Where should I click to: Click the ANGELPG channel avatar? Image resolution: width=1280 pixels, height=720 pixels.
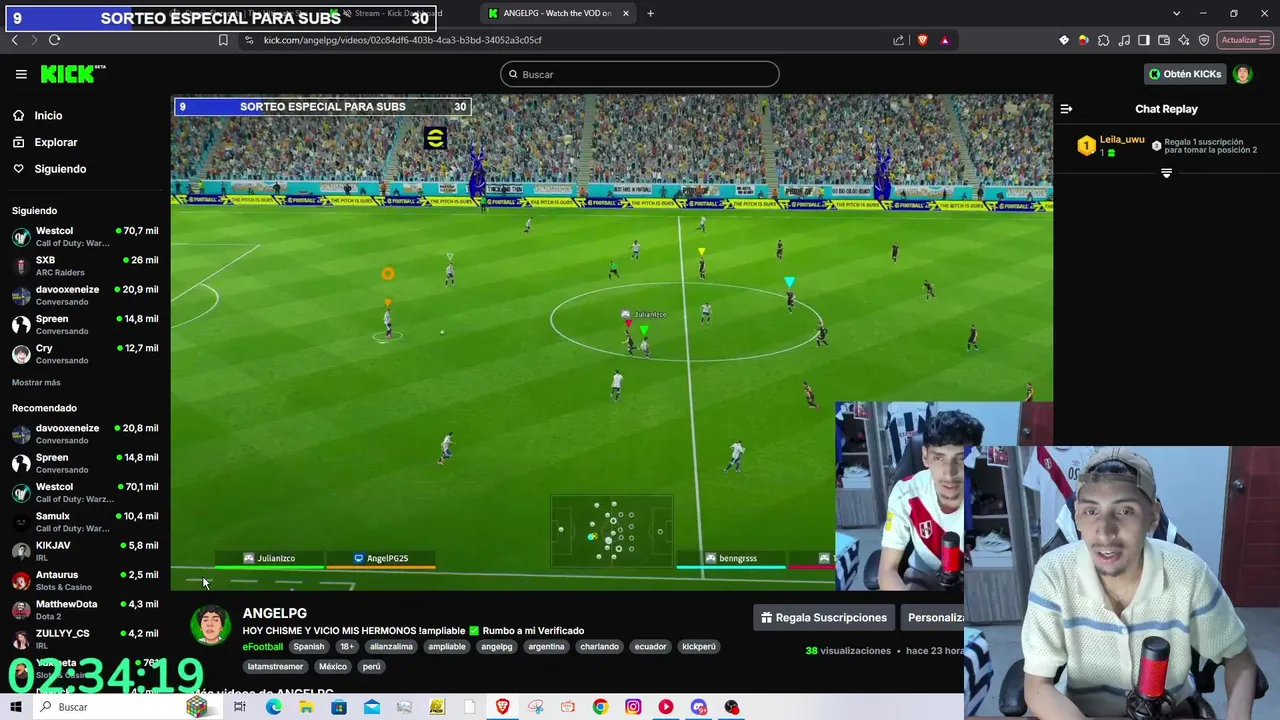coord(210,626)
